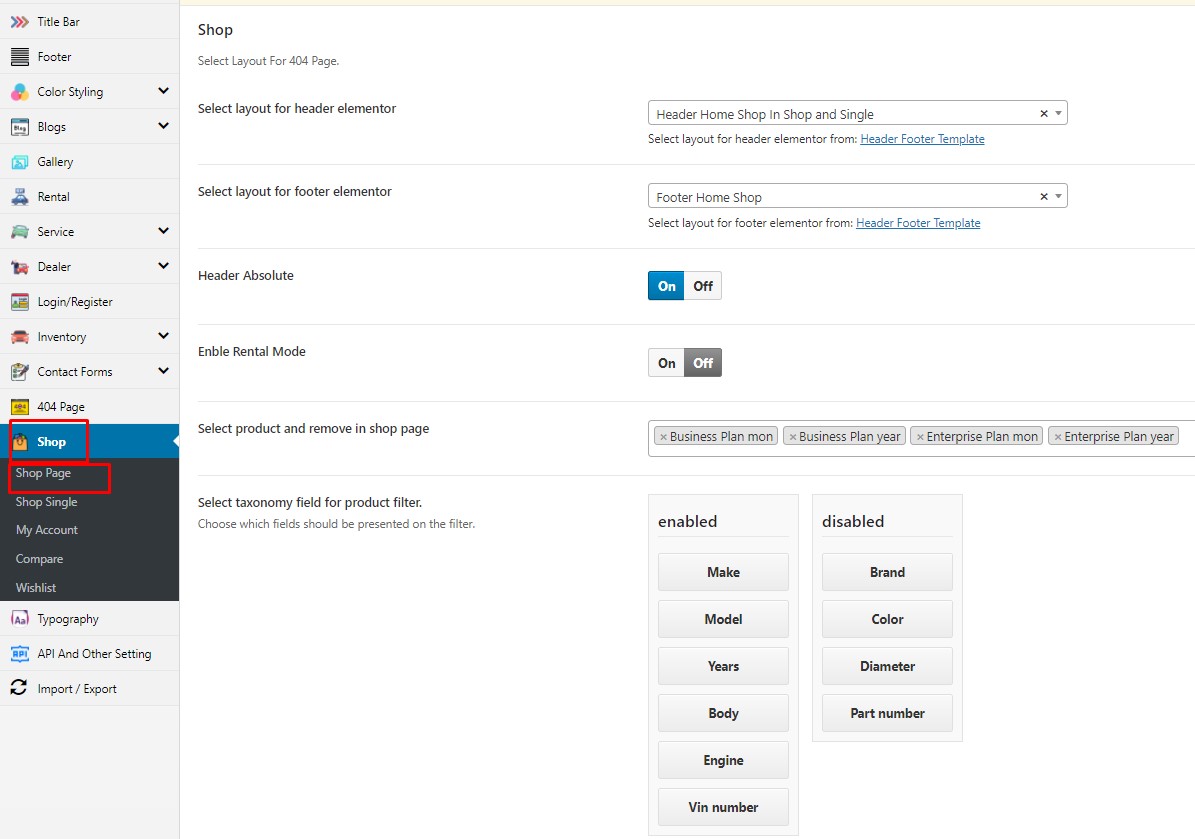Remove Business Plan mon tag
The height and width of the screenshot is (839, 1195).
tap(663, 437)
